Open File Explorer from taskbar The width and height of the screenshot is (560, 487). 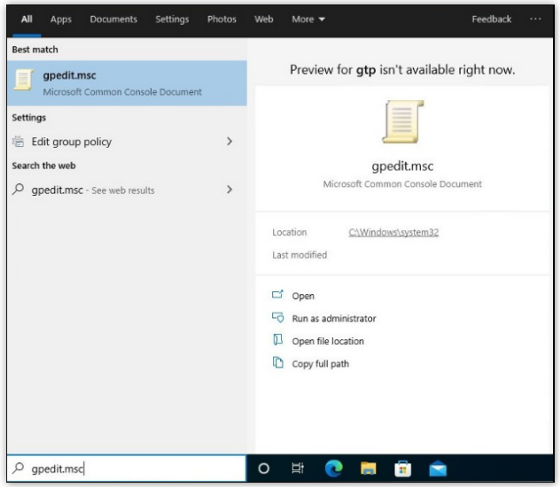[x=368, y=468]
